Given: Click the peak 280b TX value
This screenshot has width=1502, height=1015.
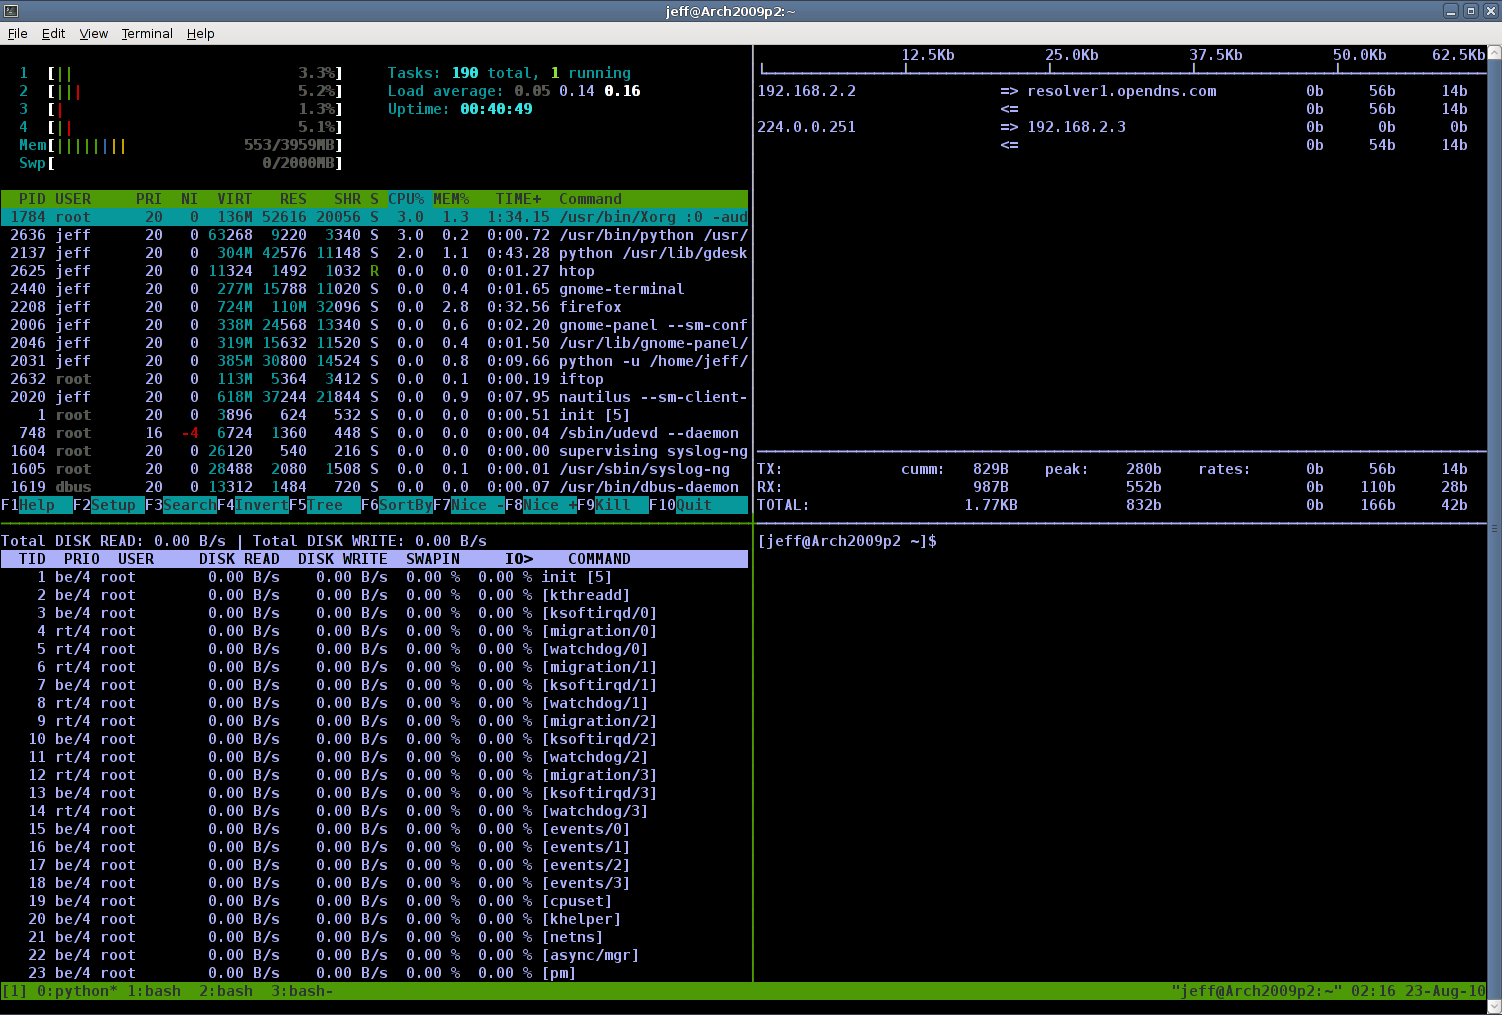Looking at the screenshot, I should [1144, 469].
